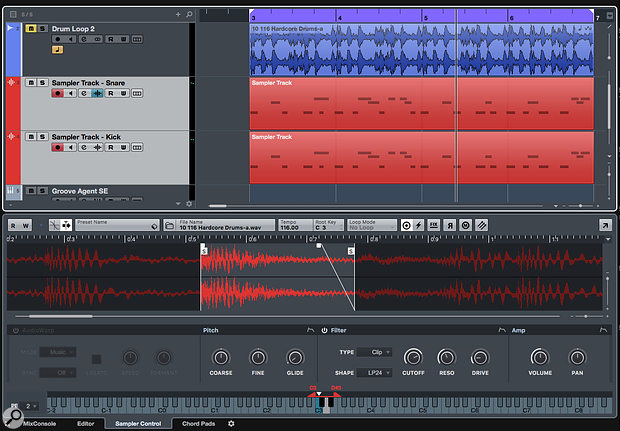The image size is (620, 431).
Task: Show Filter envelope editor
Action: pyautogui.click(x=502, y=330)
